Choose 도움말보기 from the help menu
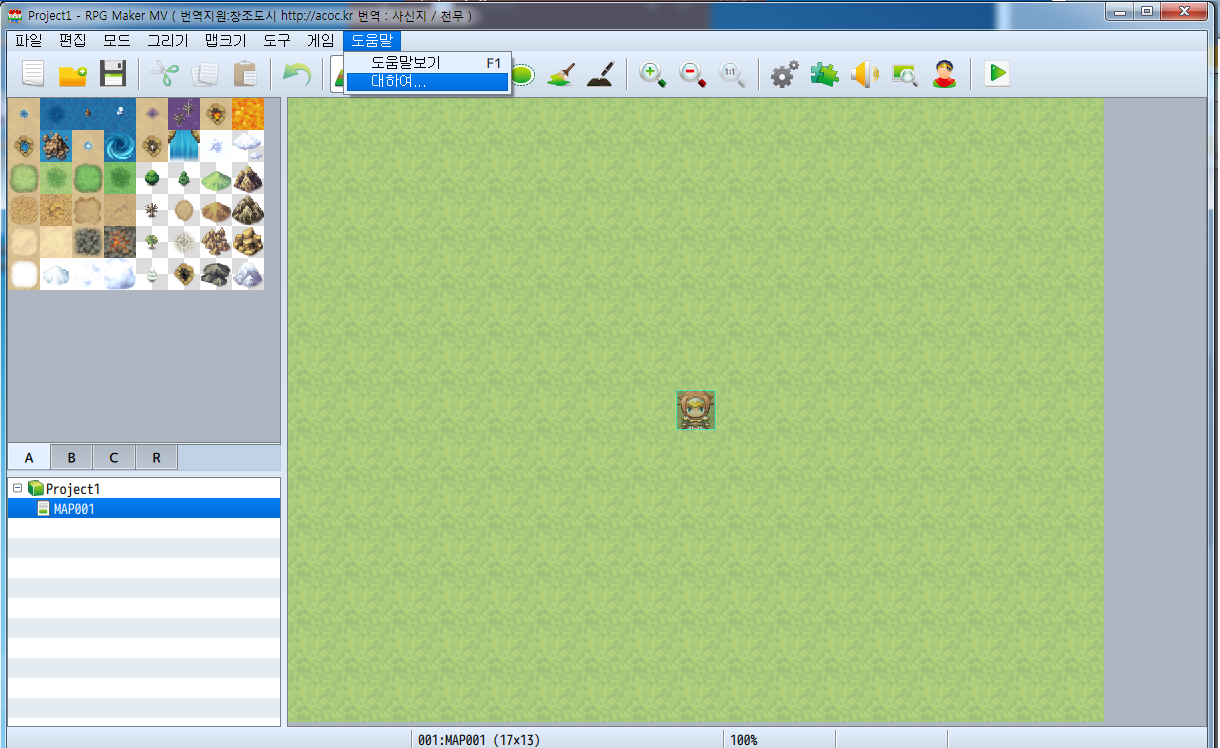The width and height of the screenshot is (1220, 748). point(427,62)
